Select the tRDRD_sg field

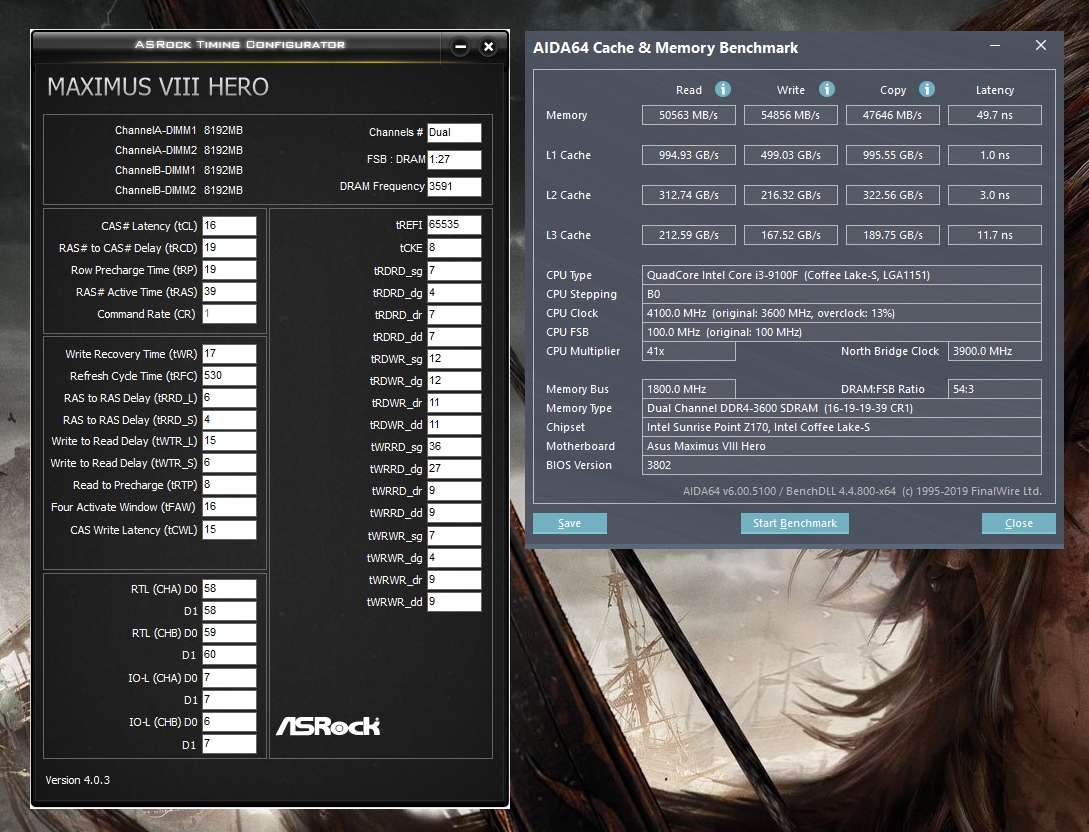tap(454, 271)
